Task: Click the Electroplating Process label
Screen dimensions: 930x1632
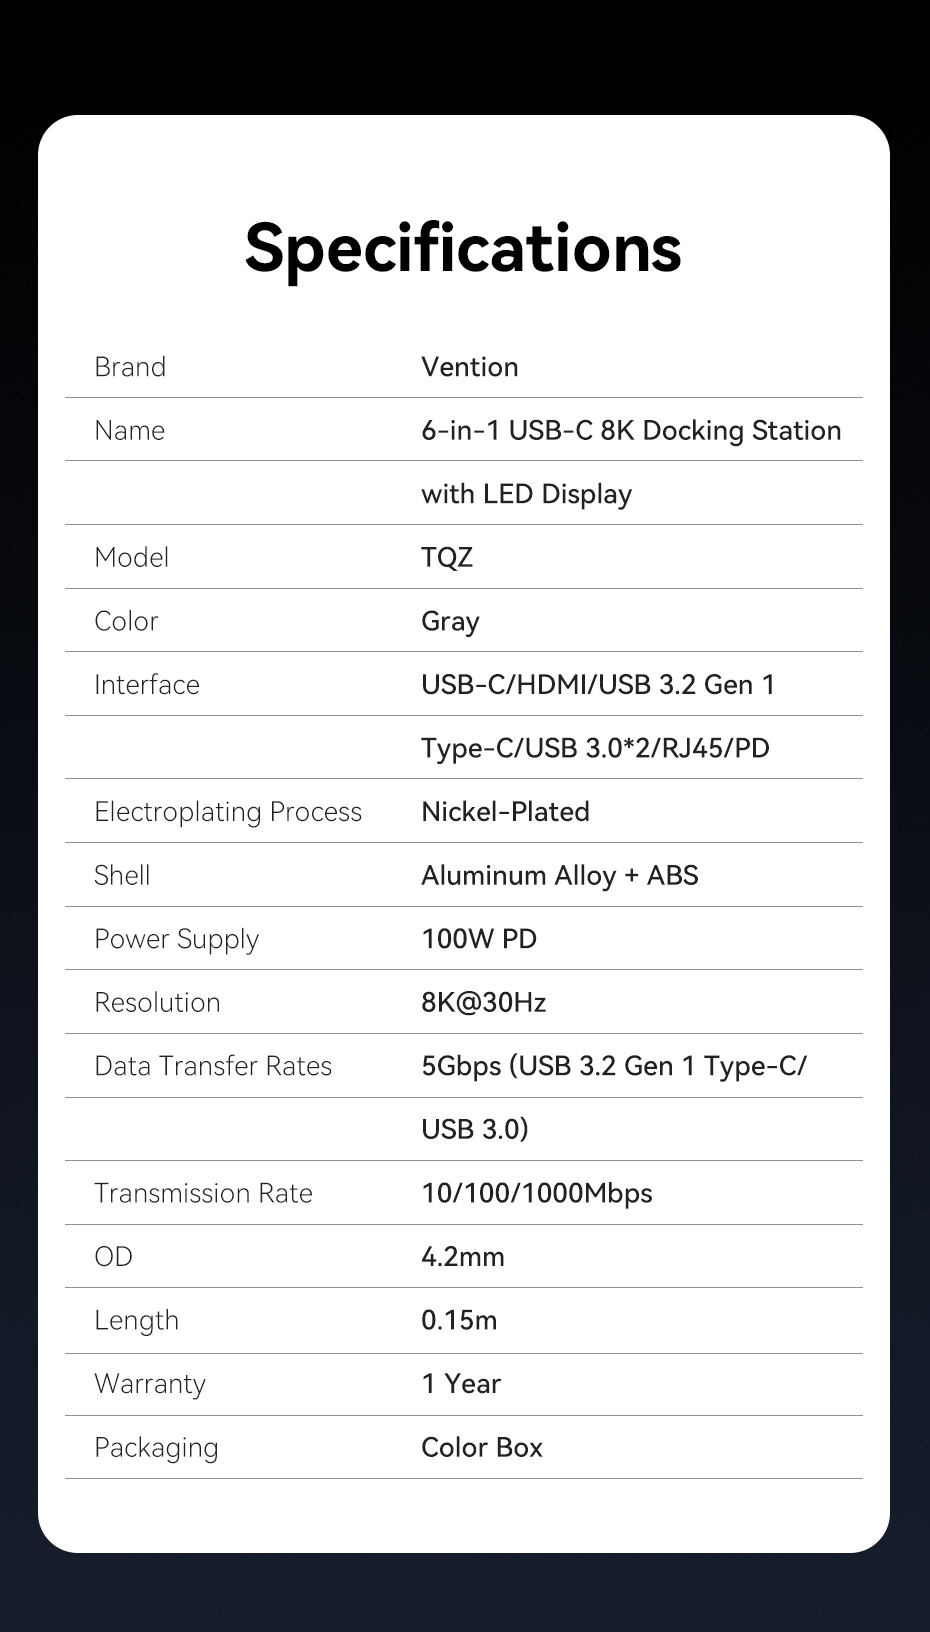Action: click(228, 812)
